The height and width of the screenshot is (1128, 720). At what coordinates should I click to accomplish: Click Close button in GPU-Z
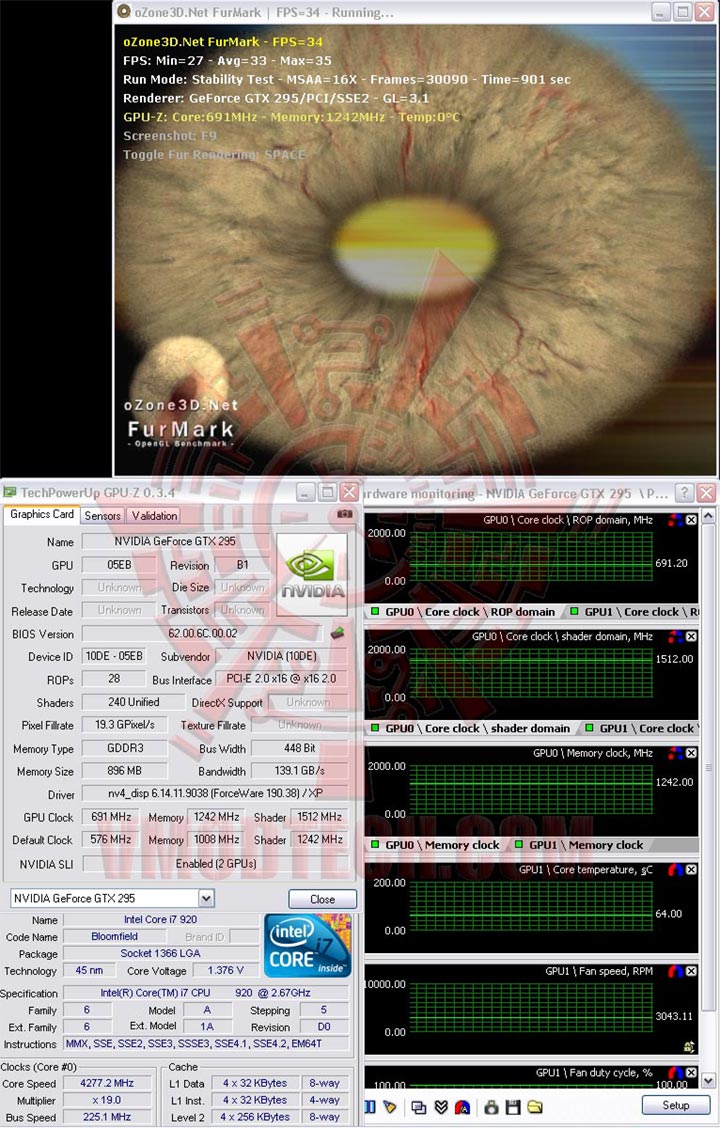click(x=322, y=899)
